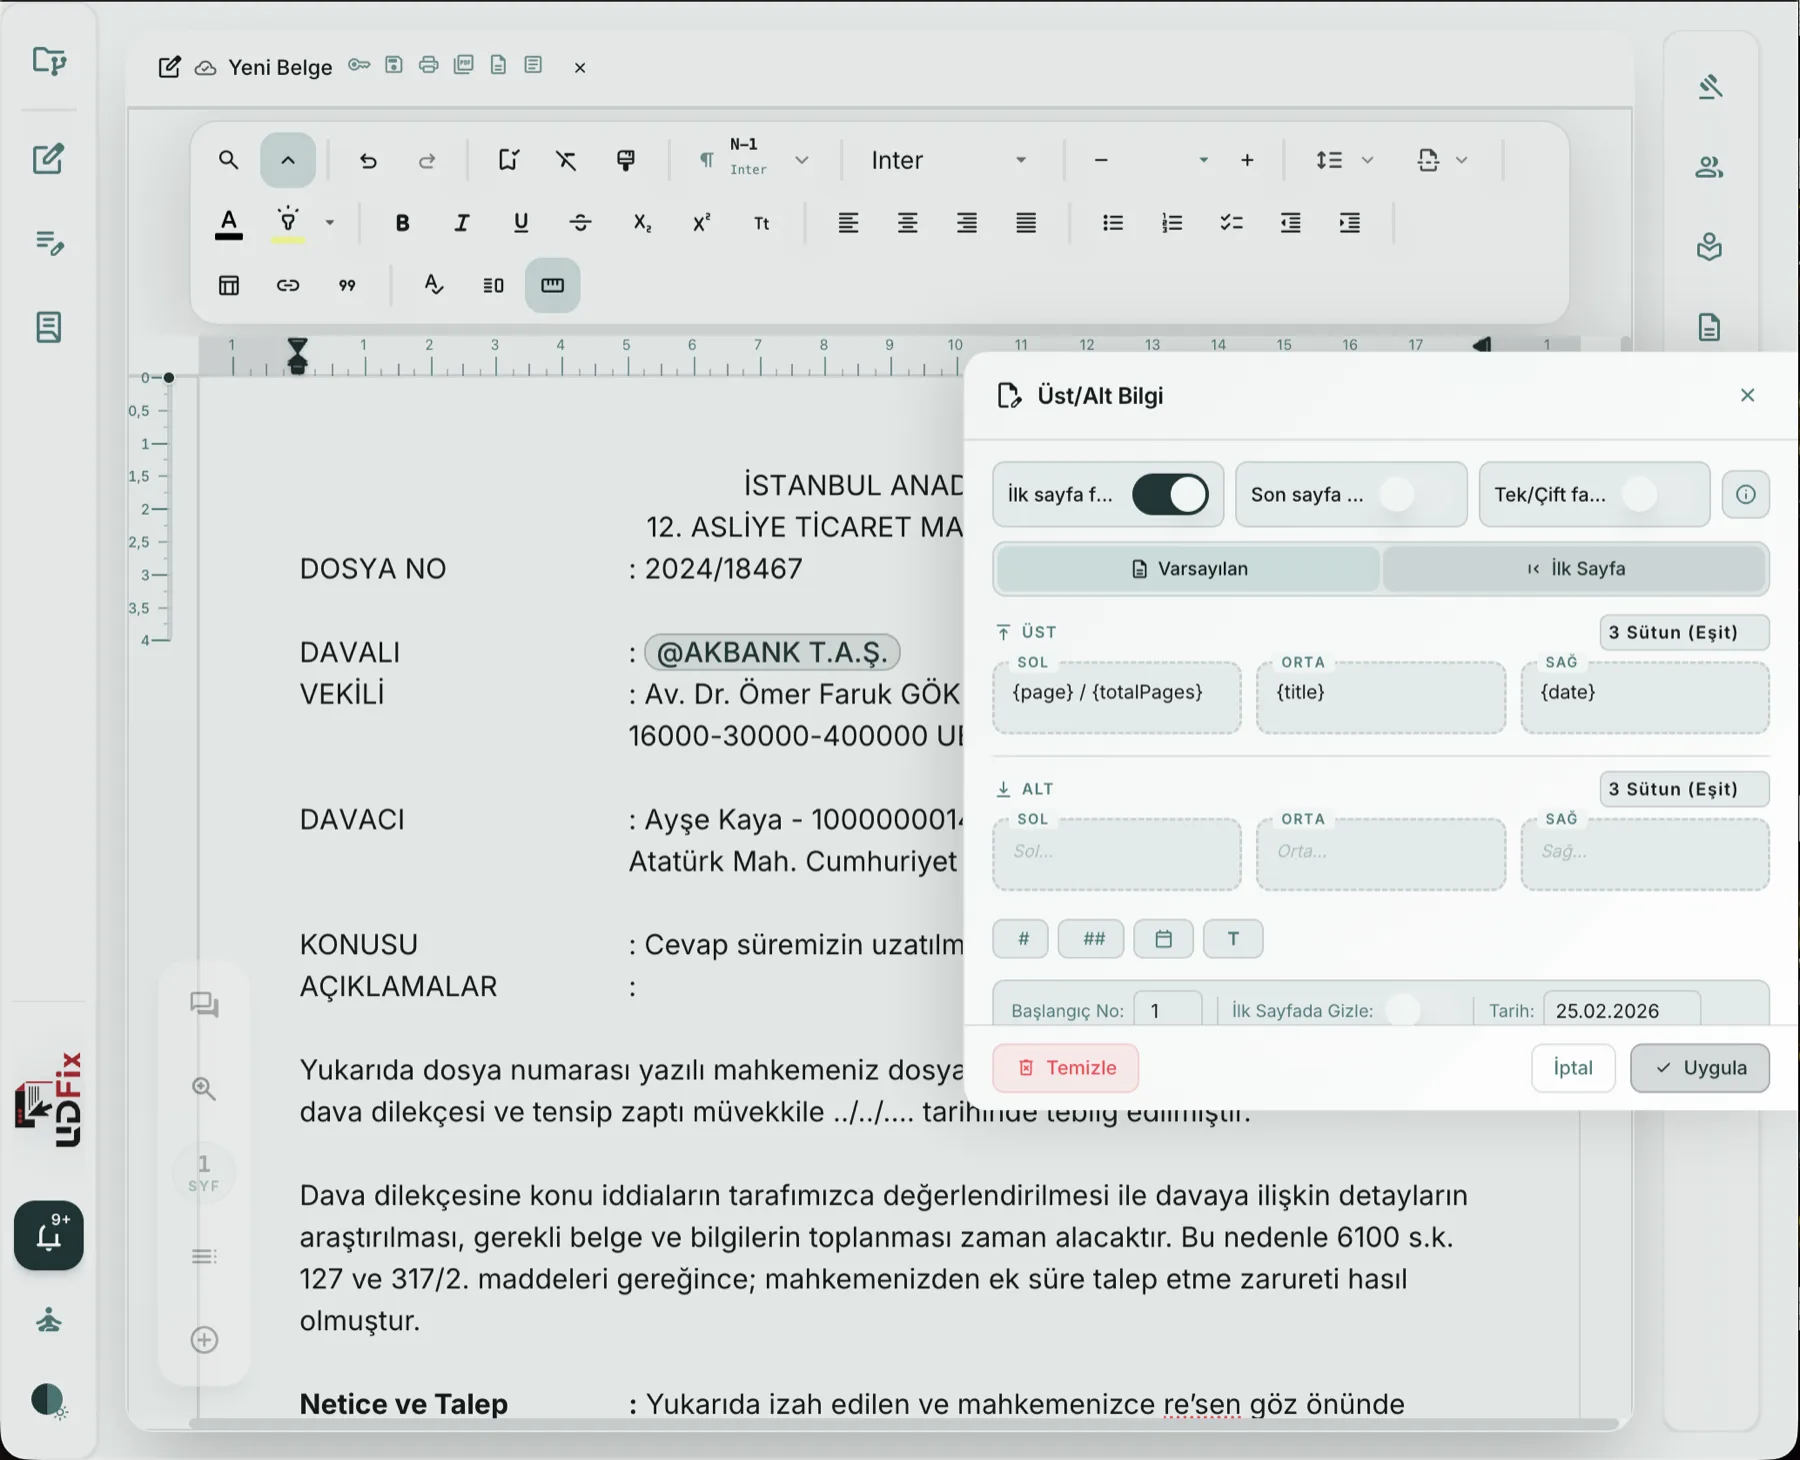Enable the Tek/Çift switch

[x=1657, y=494]
